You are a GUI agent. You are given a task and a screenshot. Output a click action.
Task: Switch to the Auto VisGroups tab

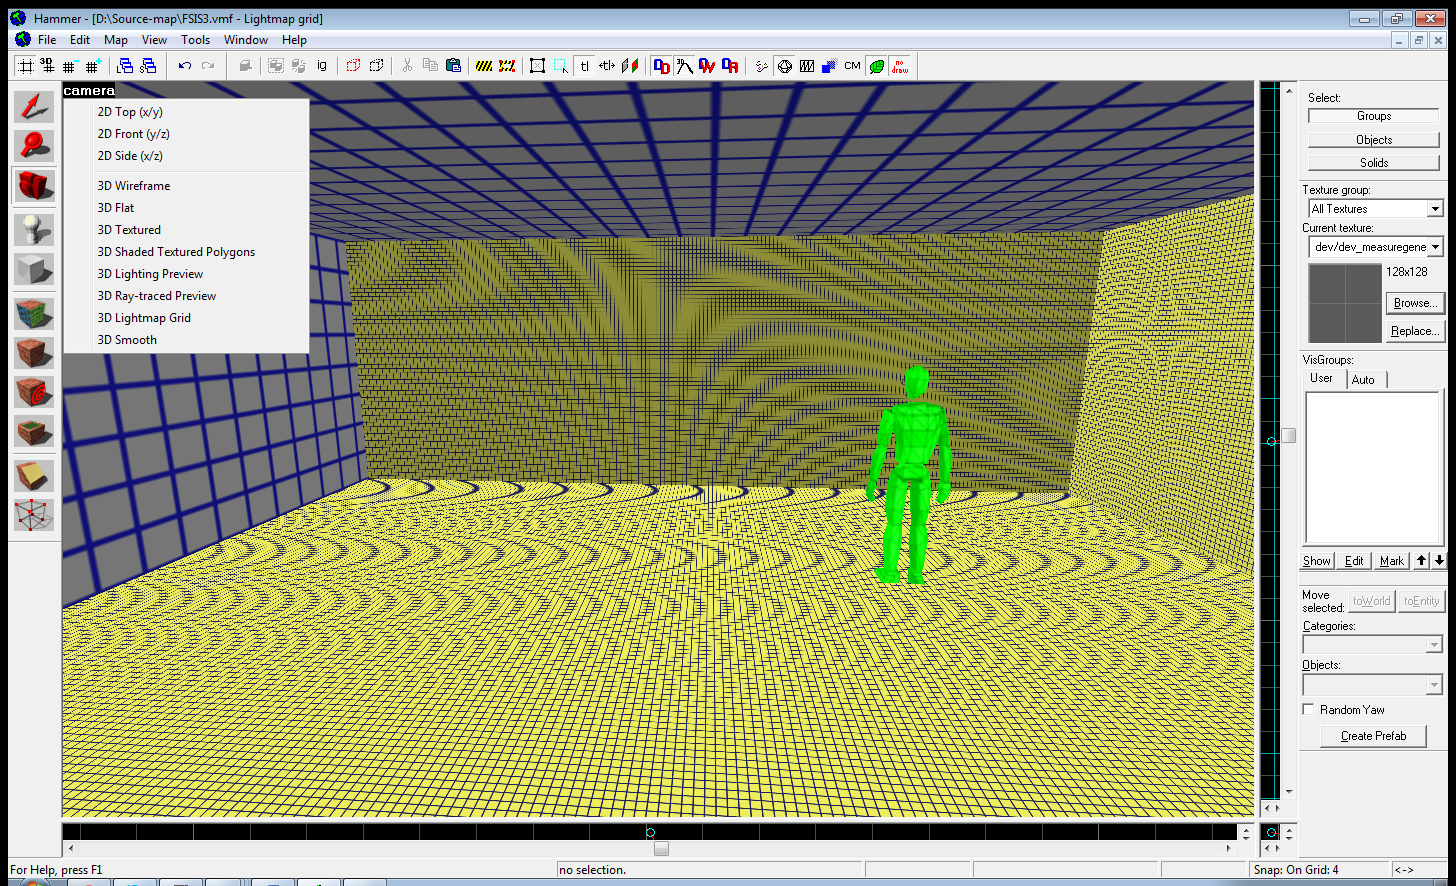click(x=1363, y=380)
